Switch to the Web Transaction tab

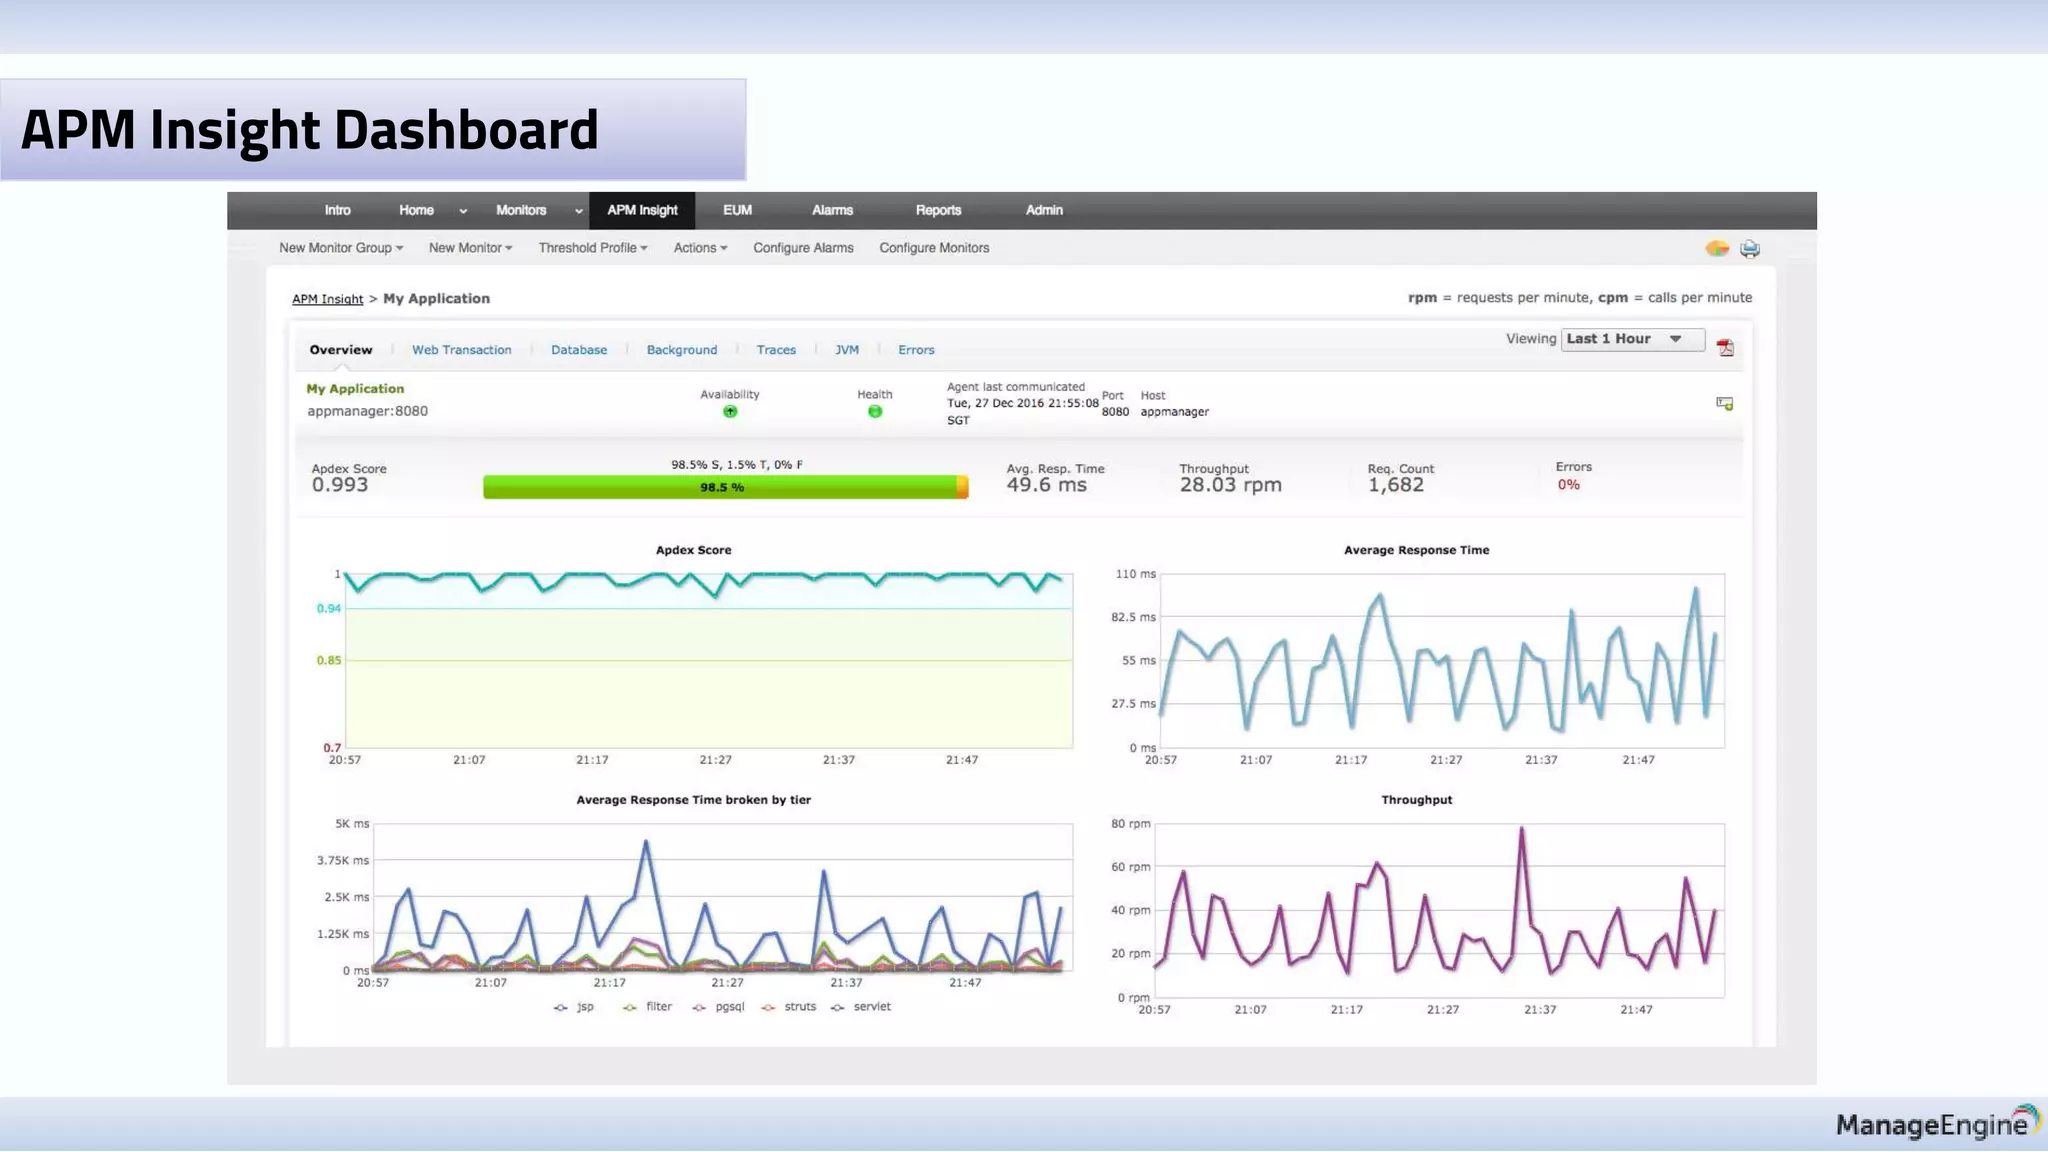point(462,350)
